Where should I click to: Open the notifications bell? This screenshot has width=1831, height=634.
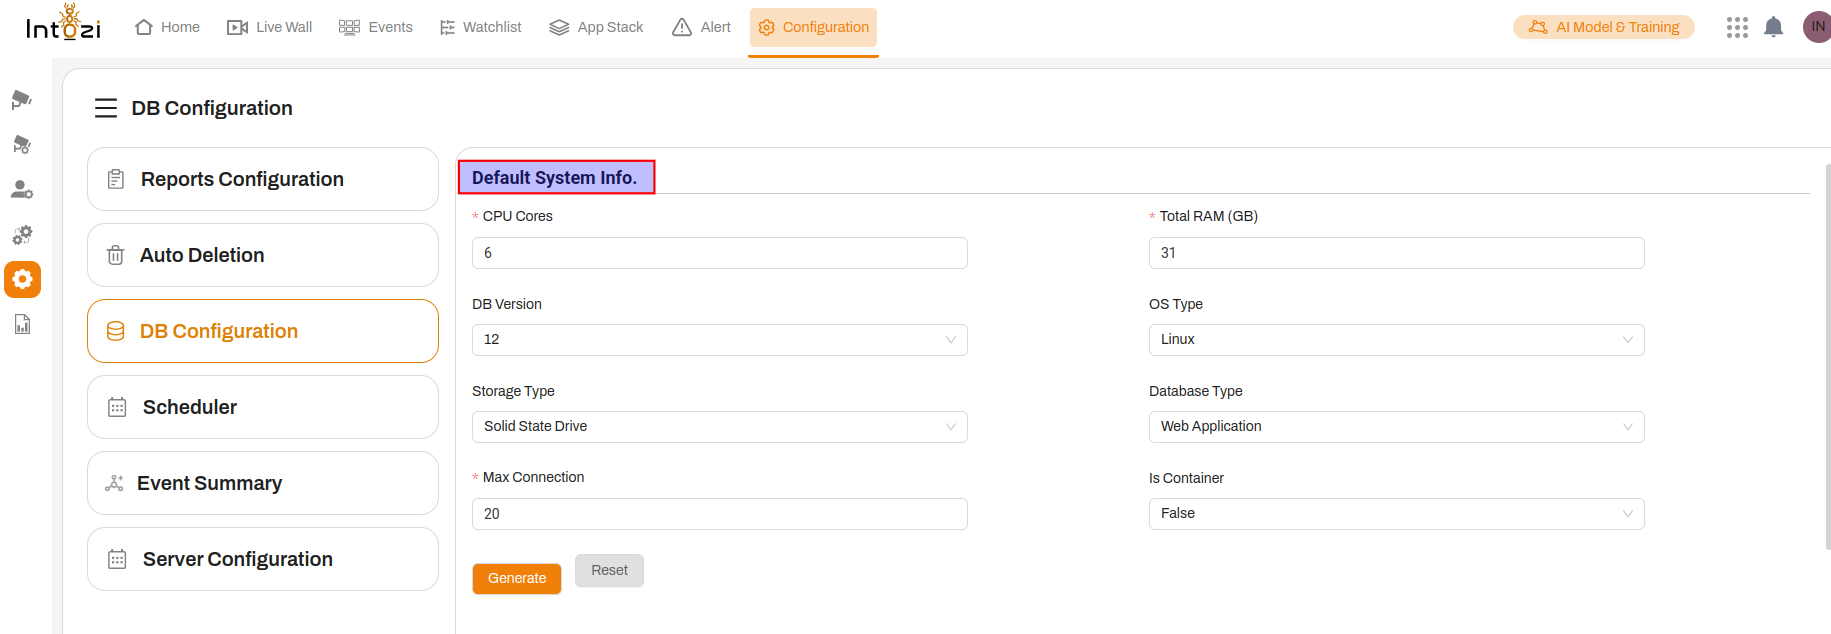pos(1773,27)
